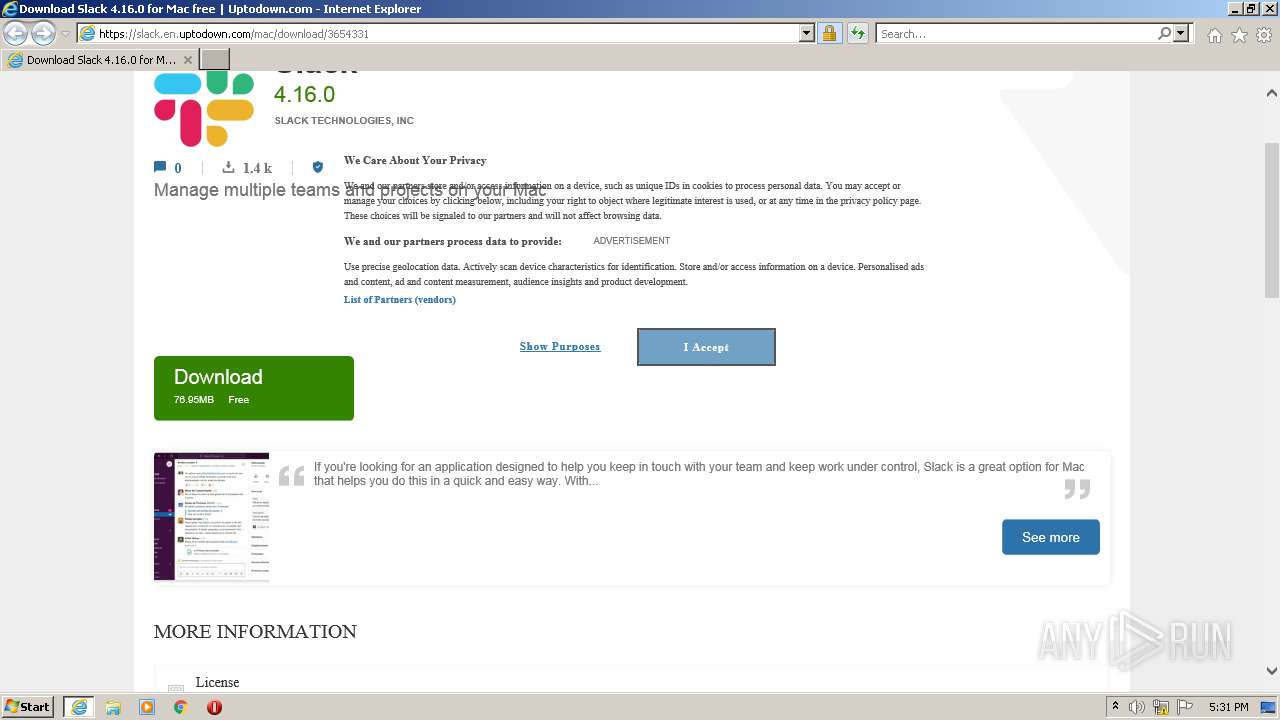Open the Favorites star icon

pyautogui.click(x=1239, y=35)
